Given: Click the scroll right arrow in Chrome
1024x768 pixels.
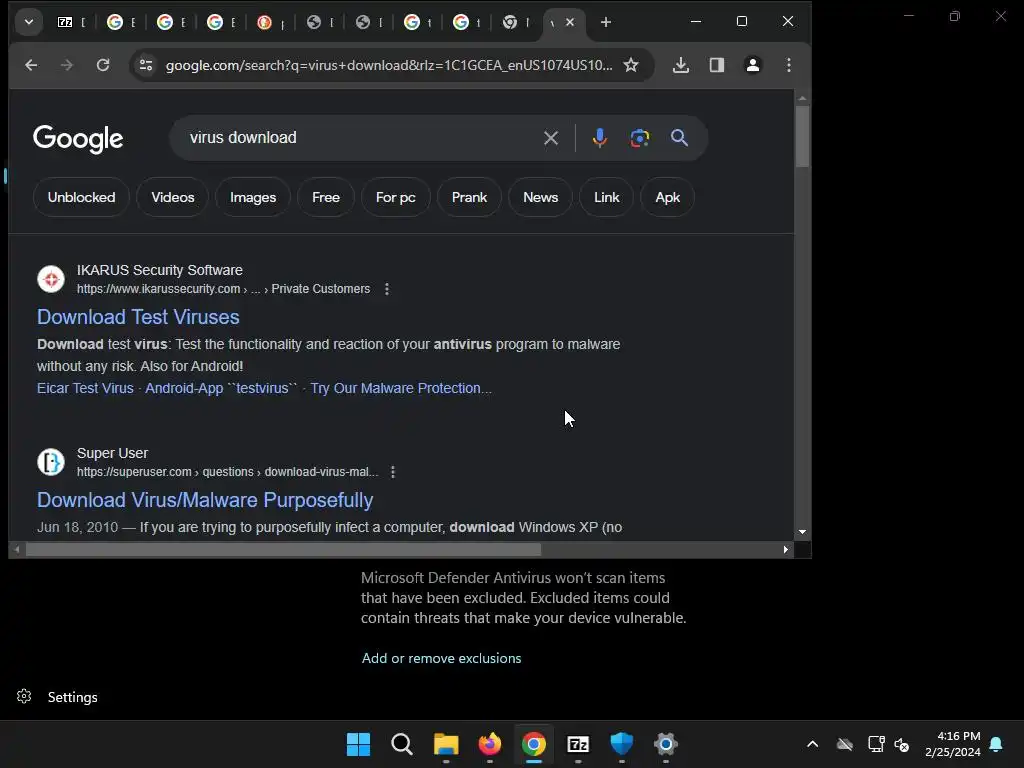Looking at the screenshot, I should [785, 550].
